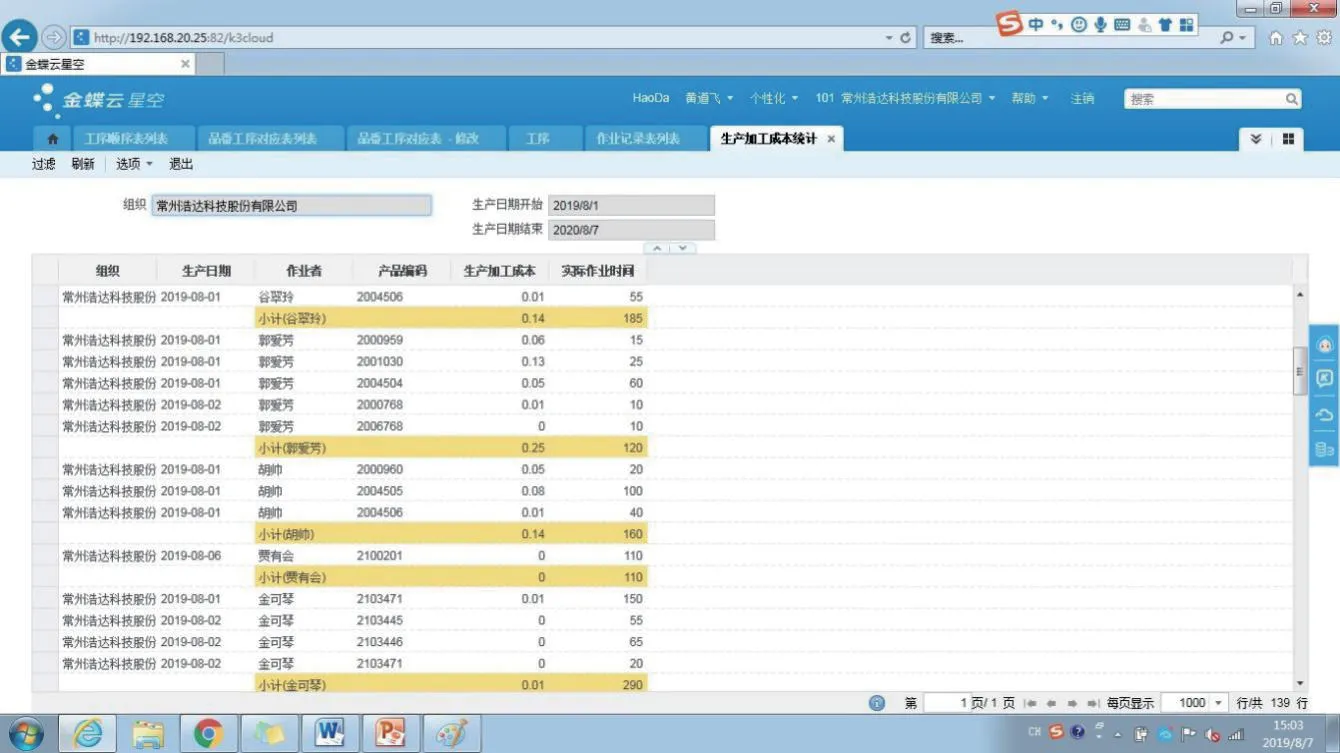
Task: Go to previous page arrow
Action: [x=1051, y=703]
